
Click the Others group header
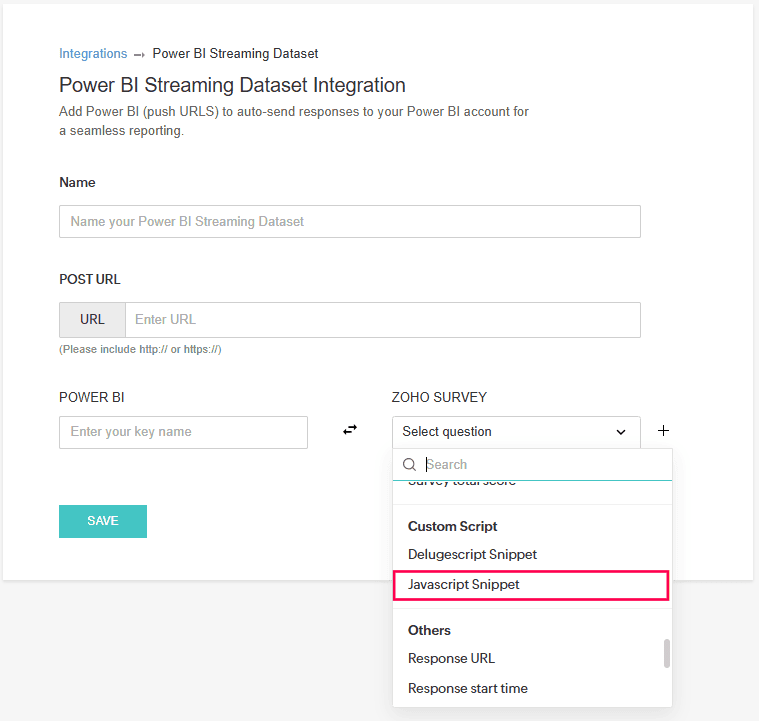(429, 630)
